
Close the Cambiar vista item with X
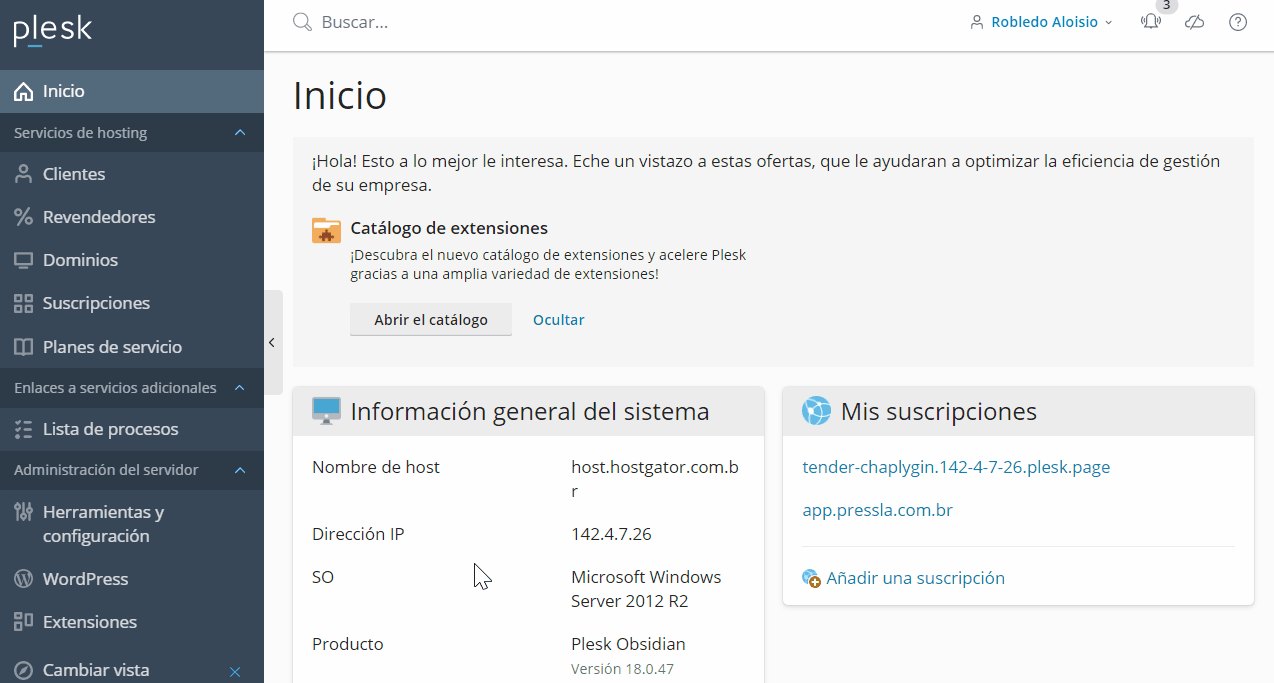[235, 671]
